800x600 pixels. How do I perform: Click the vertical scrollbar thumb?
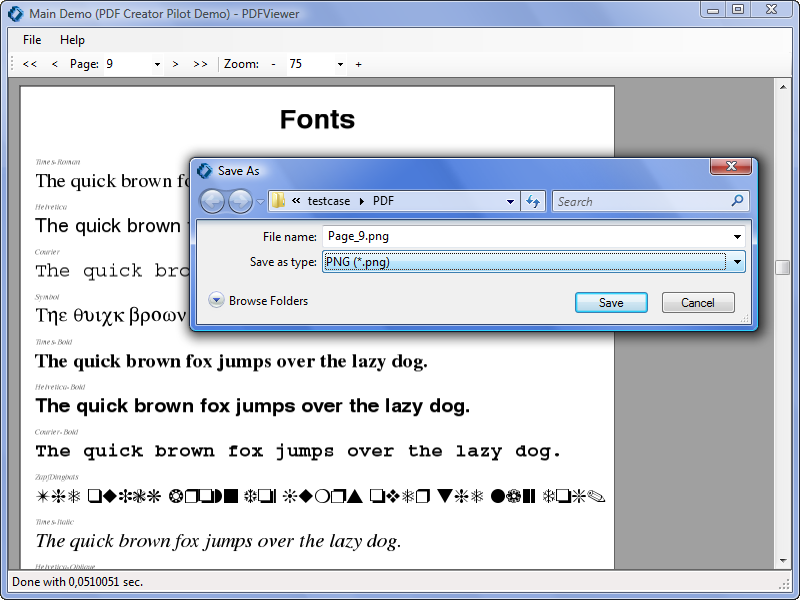click(783, 267)
